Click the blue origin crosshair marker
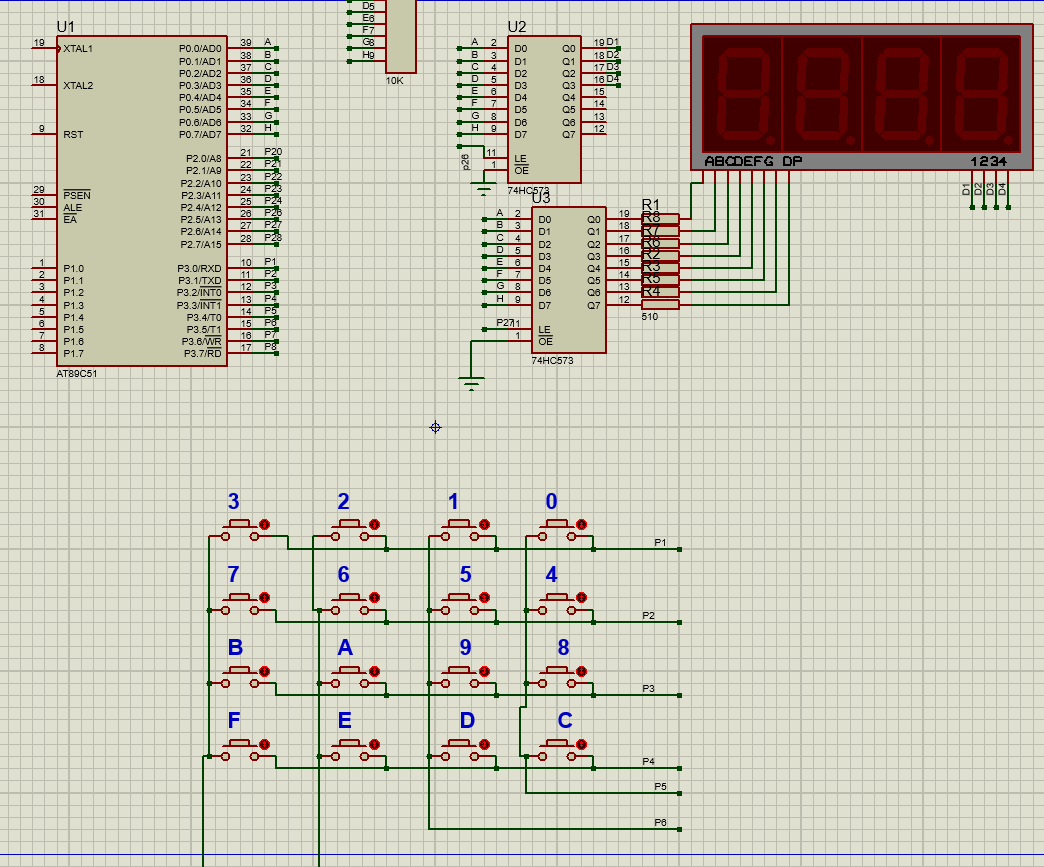The width and height of the screenshot is (1044, 867). tap(435, 428)
